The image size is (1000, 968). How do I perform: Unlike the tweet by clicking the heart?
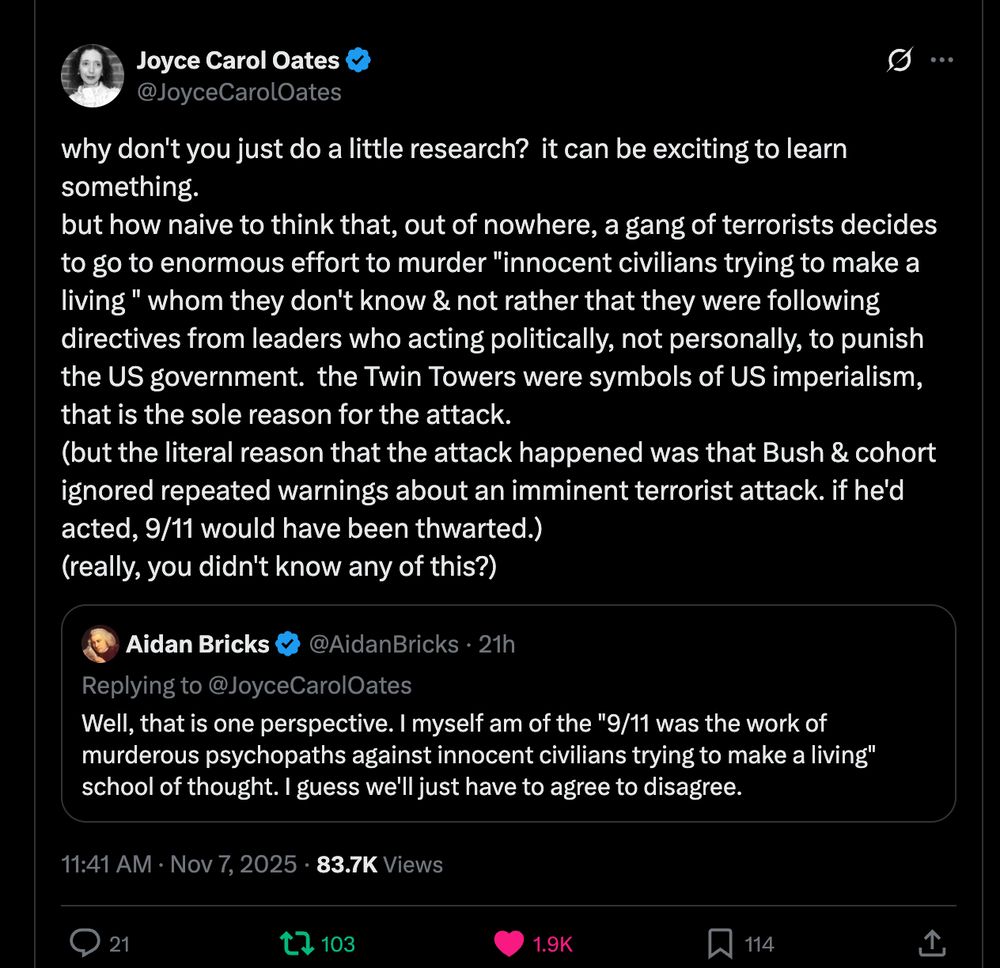(x=511, y=942)
